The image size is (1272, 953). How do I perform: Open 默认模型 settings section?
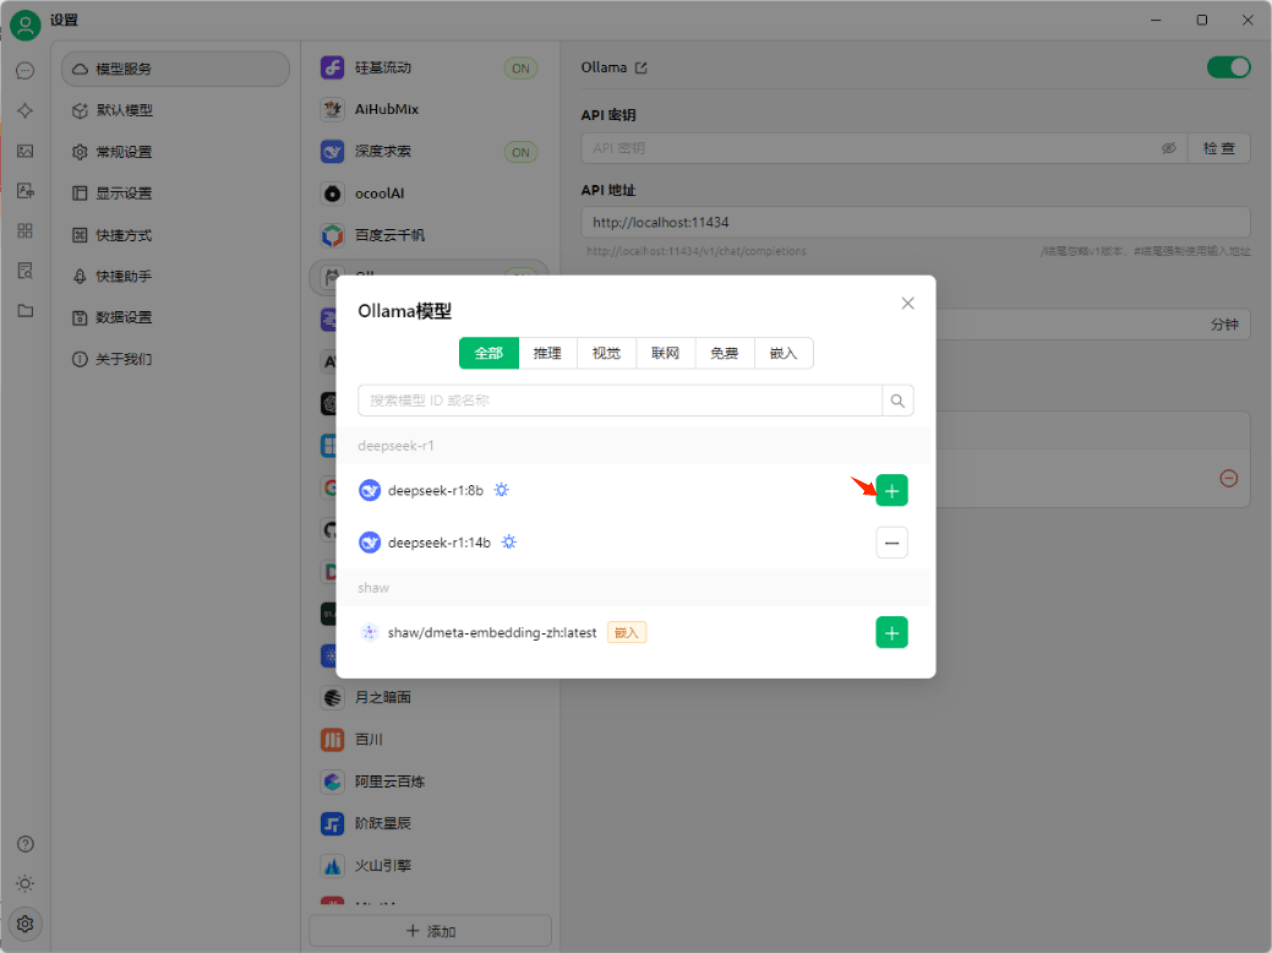click(x=175, y=110)
